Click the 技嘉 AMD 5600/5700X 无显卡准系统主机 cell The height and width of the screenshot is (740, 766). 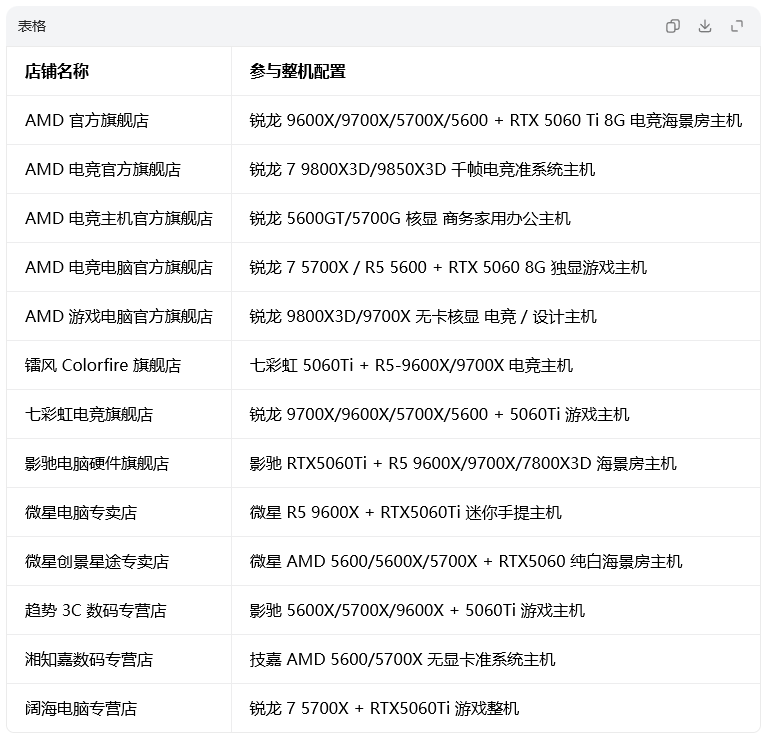tap(403, 659)
